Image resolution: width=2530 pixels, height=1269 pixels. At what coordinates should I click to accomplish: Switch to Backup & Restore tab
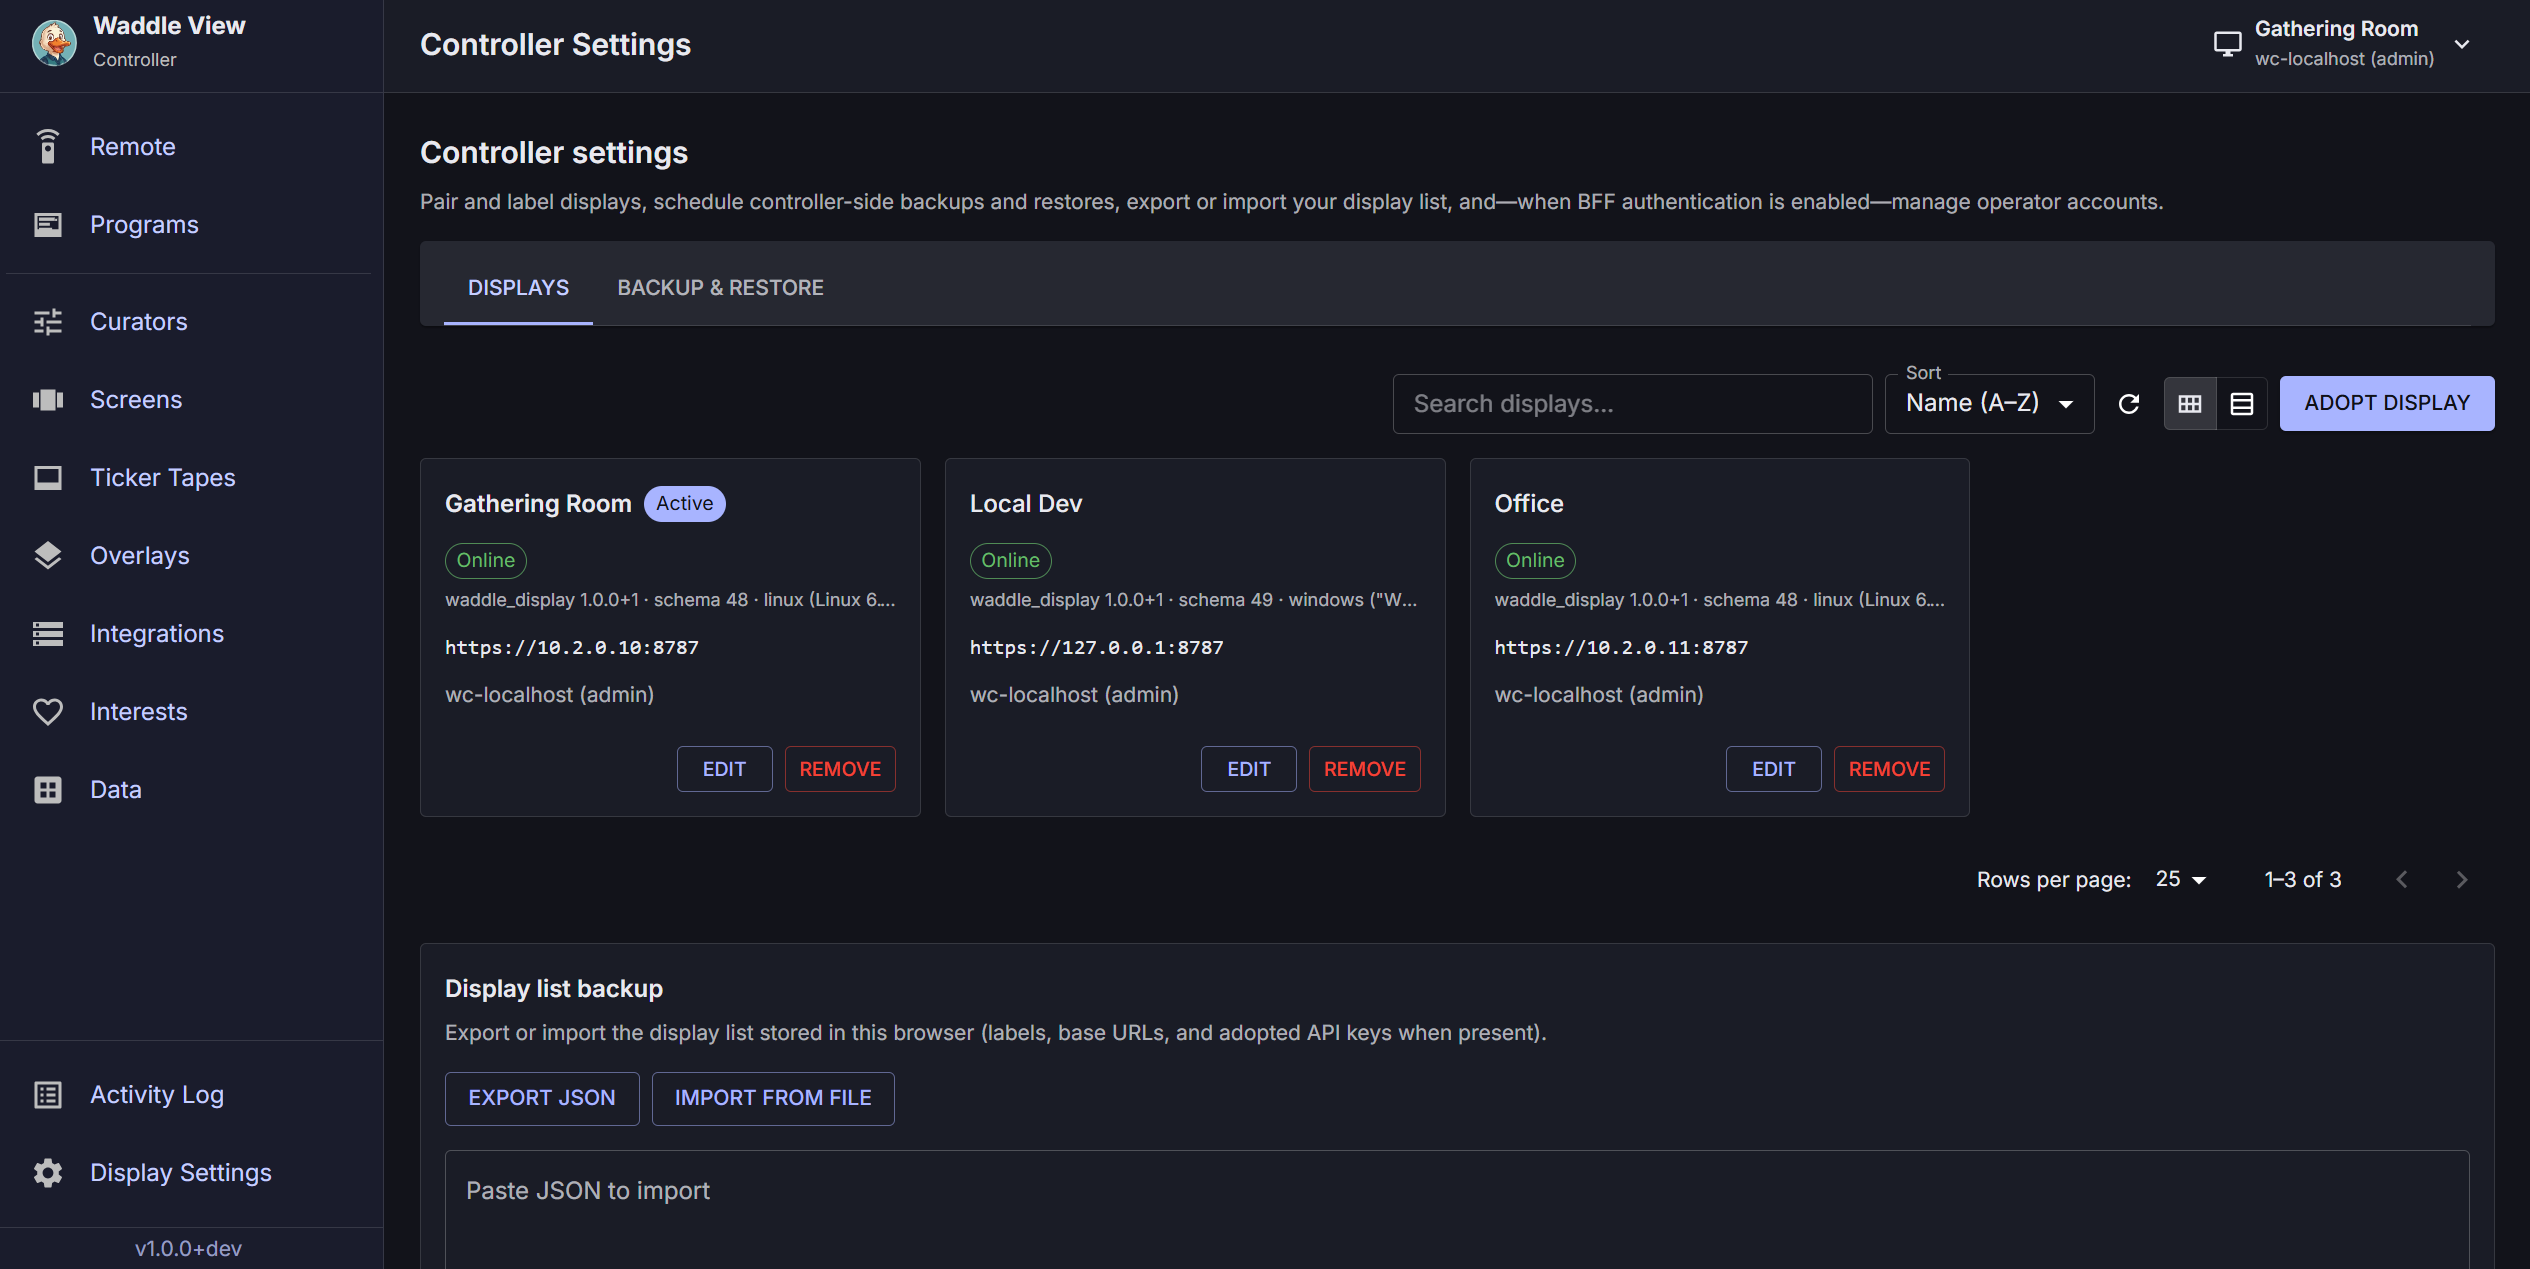(720, 287)
